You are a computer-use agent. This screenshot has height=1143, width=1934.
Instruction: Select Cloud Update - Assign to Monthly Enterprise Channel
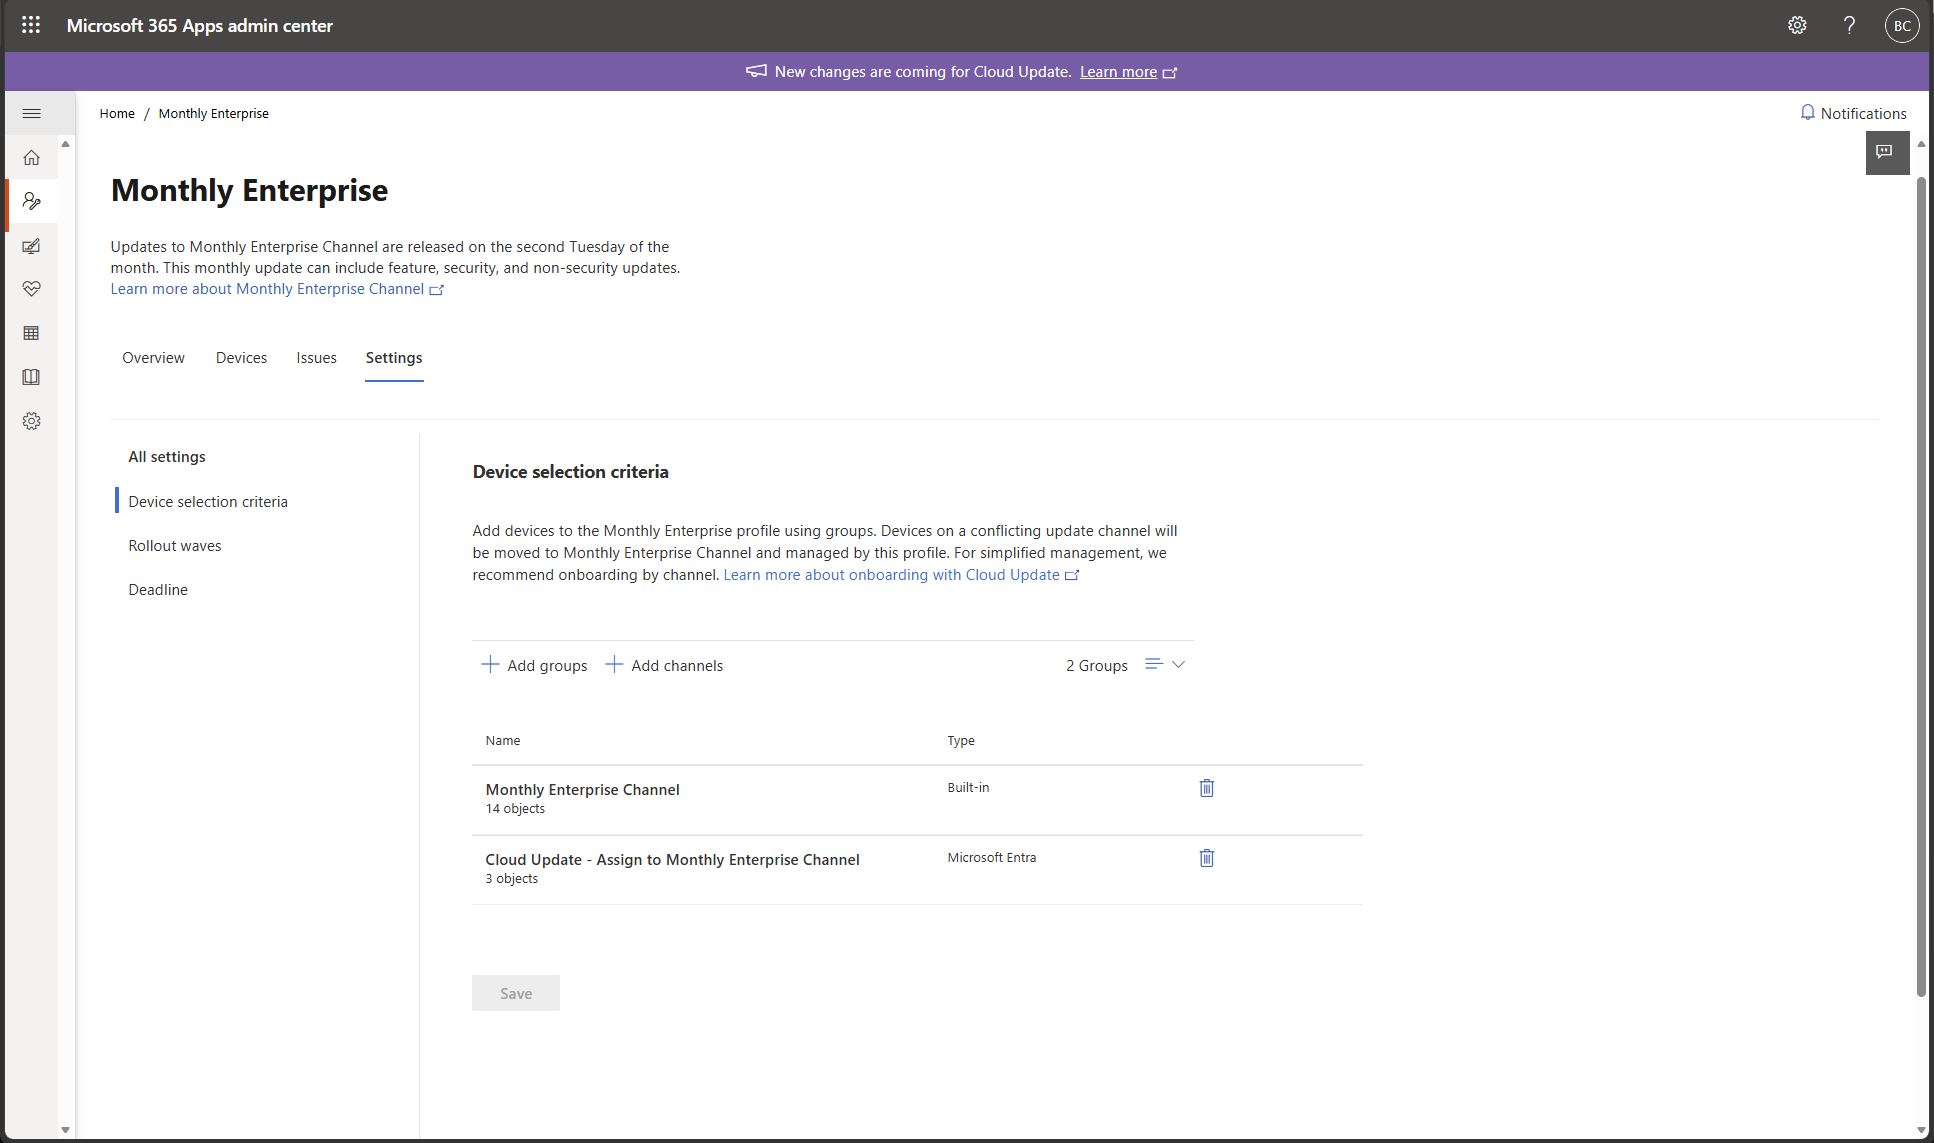pyautogui.click(x=672, y=859)
